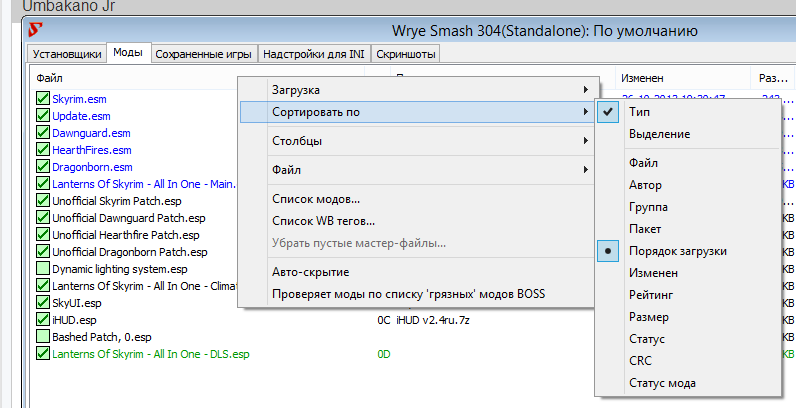The width and height of the screenshot is (796, 408).
Task: Toggle the Dawnguard.esm checkbox
Action: [x=43, y=132]
